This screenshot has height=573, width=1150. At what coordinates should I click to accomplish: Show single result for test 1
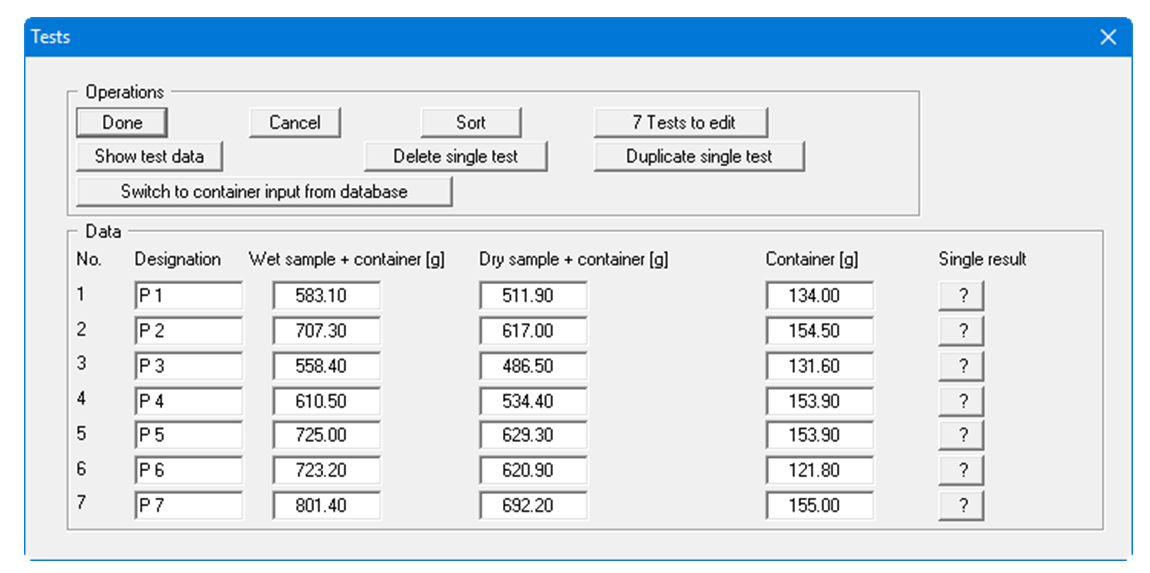(x=961, y=296)
